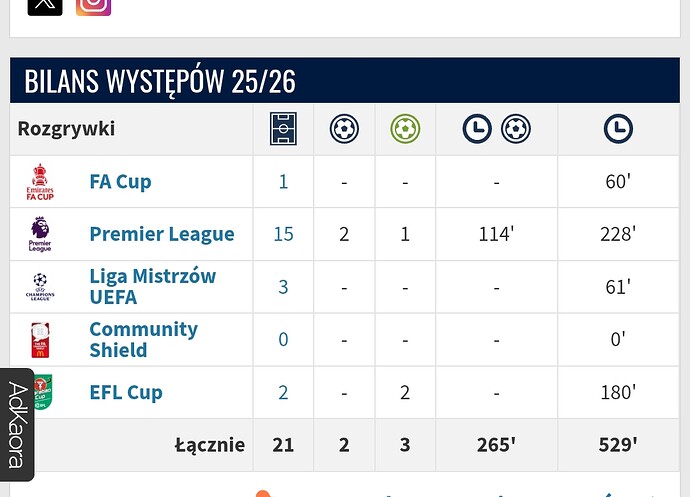Open the Liga Mistrzów UEFA link
The width and height of the screenshot is (690, 497).
coord(152,287)
